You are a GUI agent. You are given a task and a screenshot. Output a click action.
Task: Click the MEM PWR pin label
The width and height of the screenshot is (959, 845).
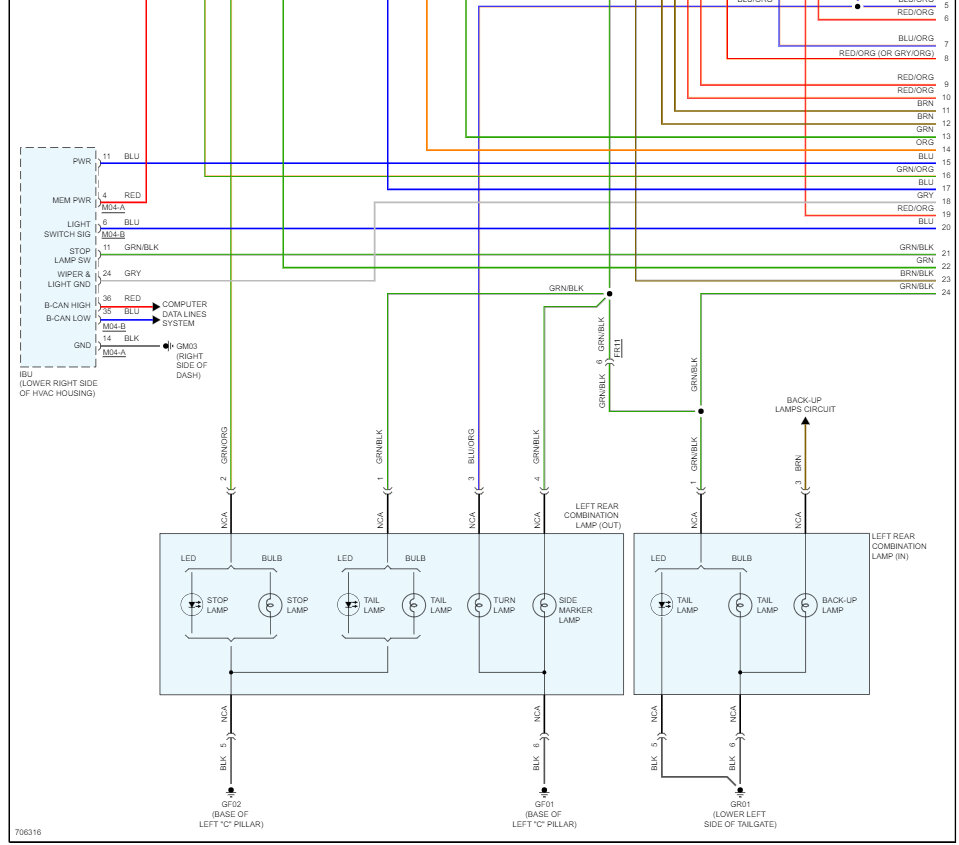coord(72,200)
